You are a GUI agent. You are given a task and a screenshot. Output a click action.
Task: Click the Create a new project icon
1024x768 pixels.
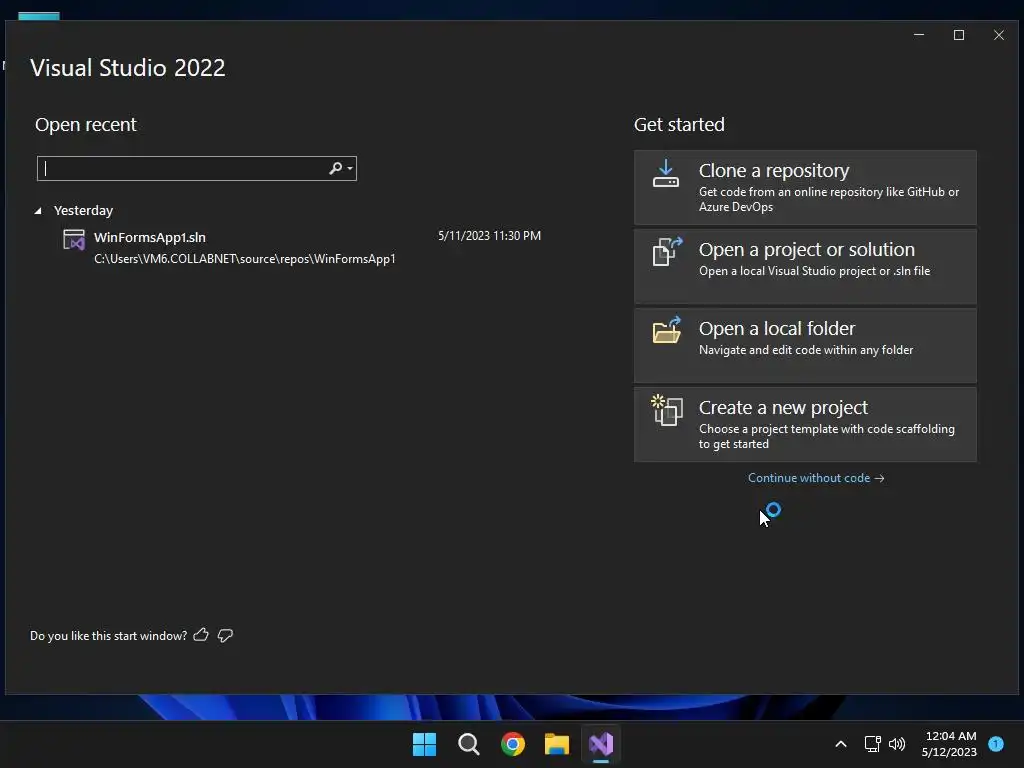point(667,410)
